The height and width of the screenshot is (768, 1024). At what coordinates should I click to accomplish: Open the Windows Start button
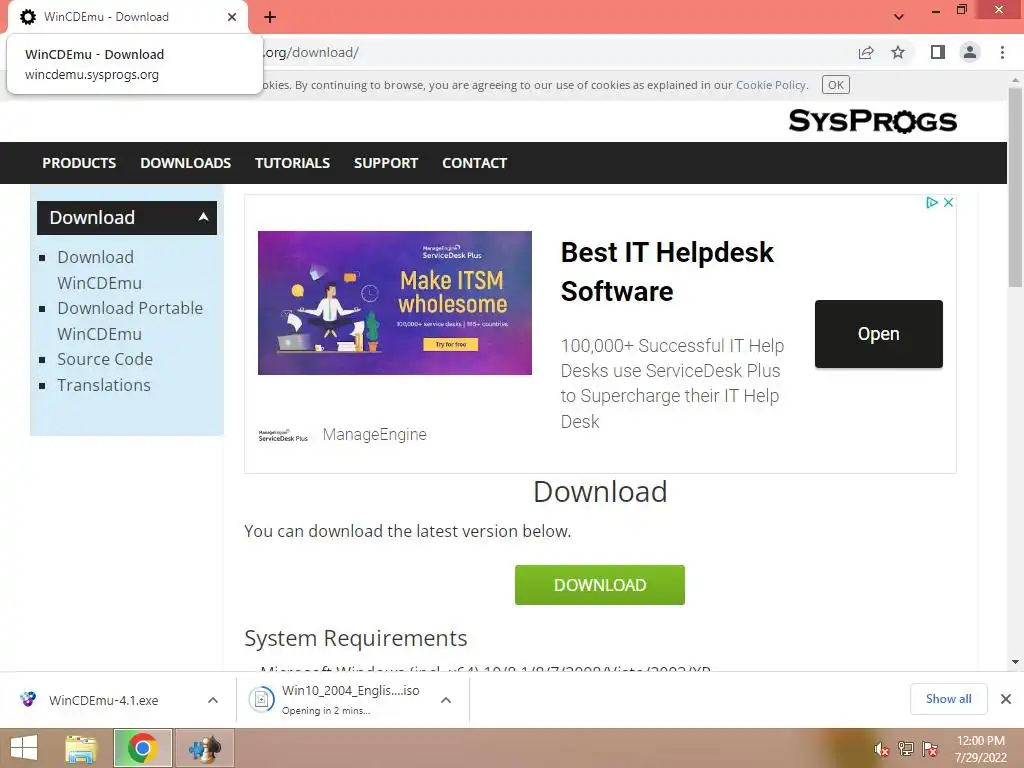pyautogui.click(x=24, y=748)
